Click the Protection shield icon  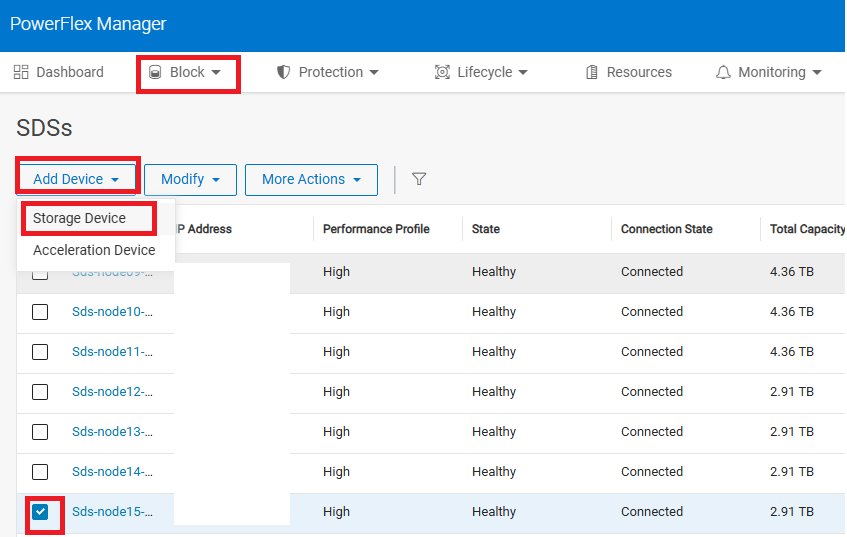click(284, 72)
